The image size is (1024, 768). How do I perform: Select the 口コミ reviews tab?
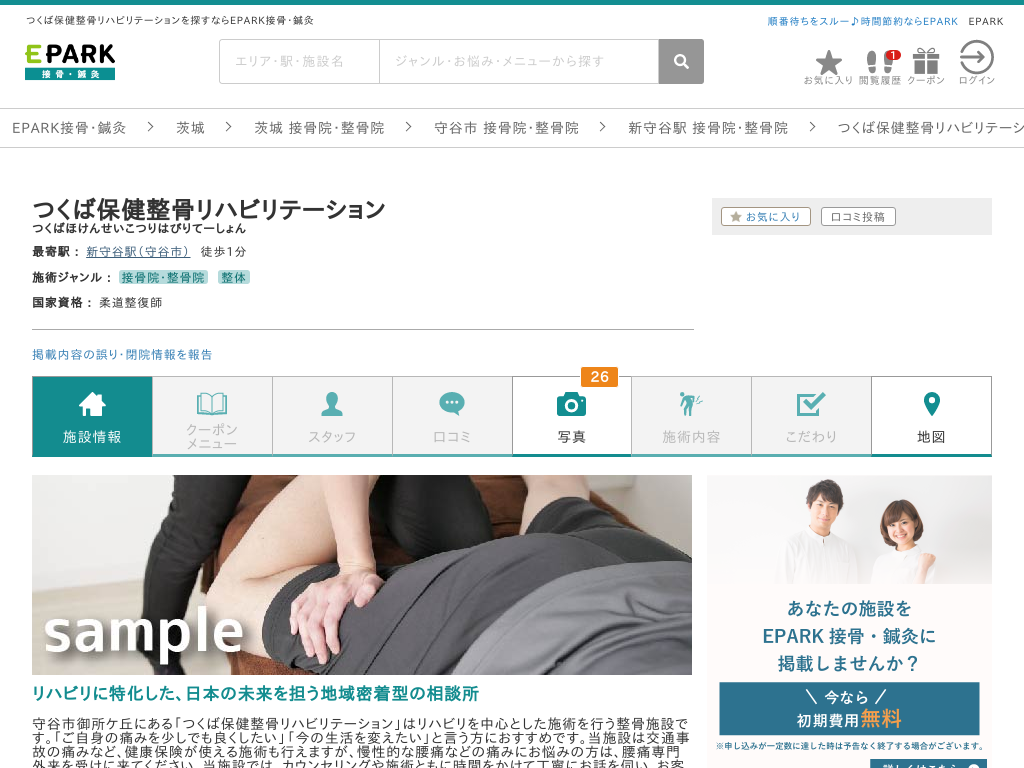pyautogui.click(x=453, y=416)
